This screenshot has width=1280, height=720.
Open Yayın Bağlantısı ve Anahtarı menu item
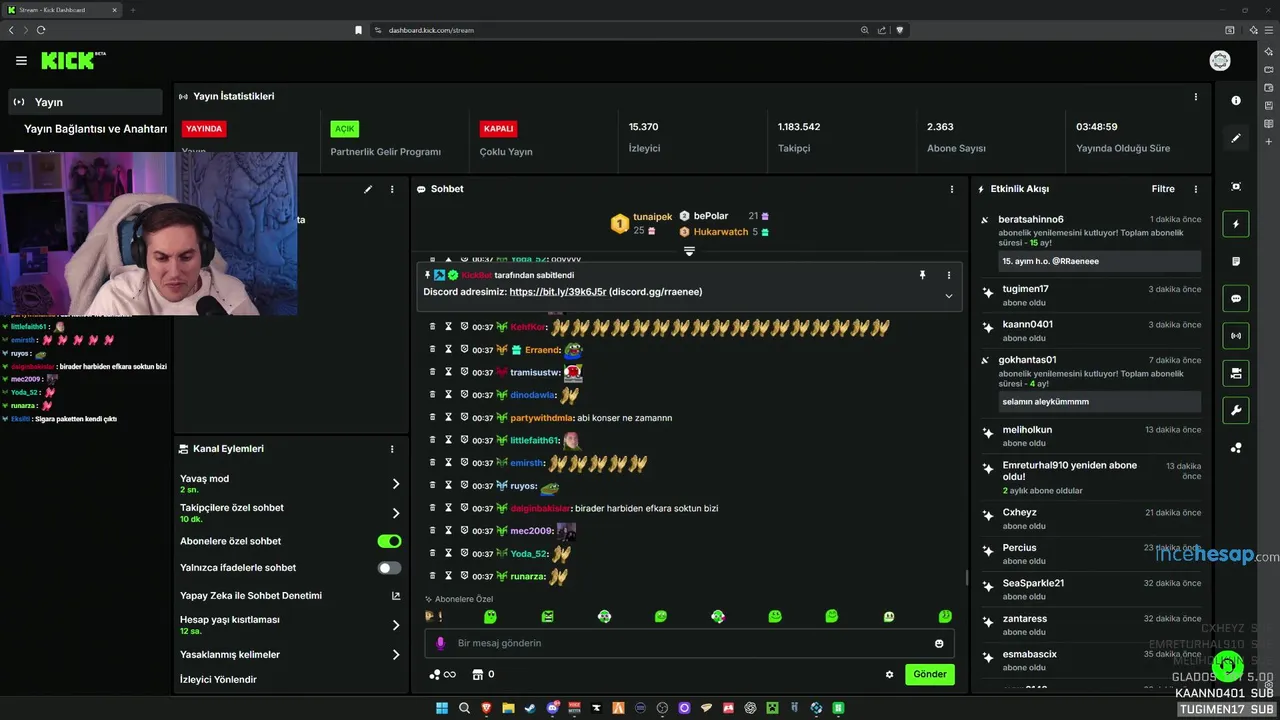tap(95, 129)
